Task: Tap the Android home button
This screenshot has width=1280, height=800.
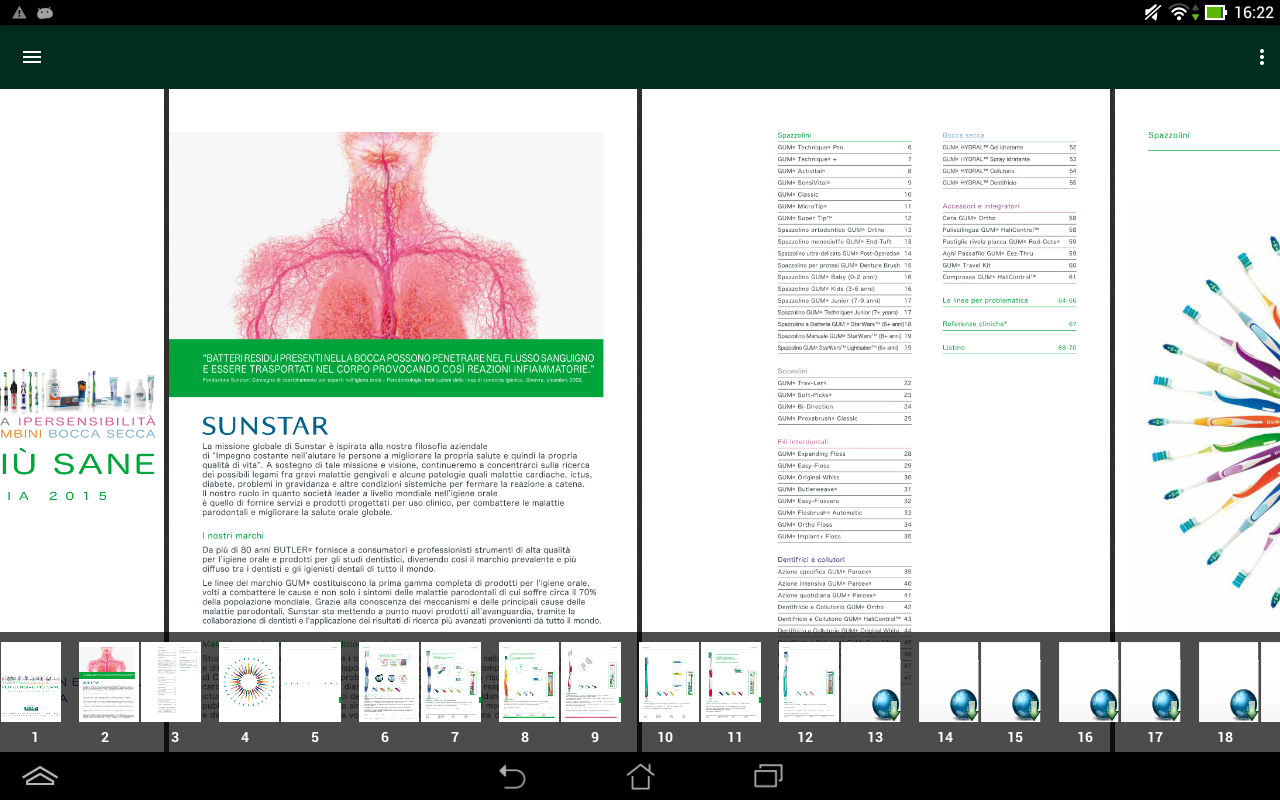Action: coord(640,776)
